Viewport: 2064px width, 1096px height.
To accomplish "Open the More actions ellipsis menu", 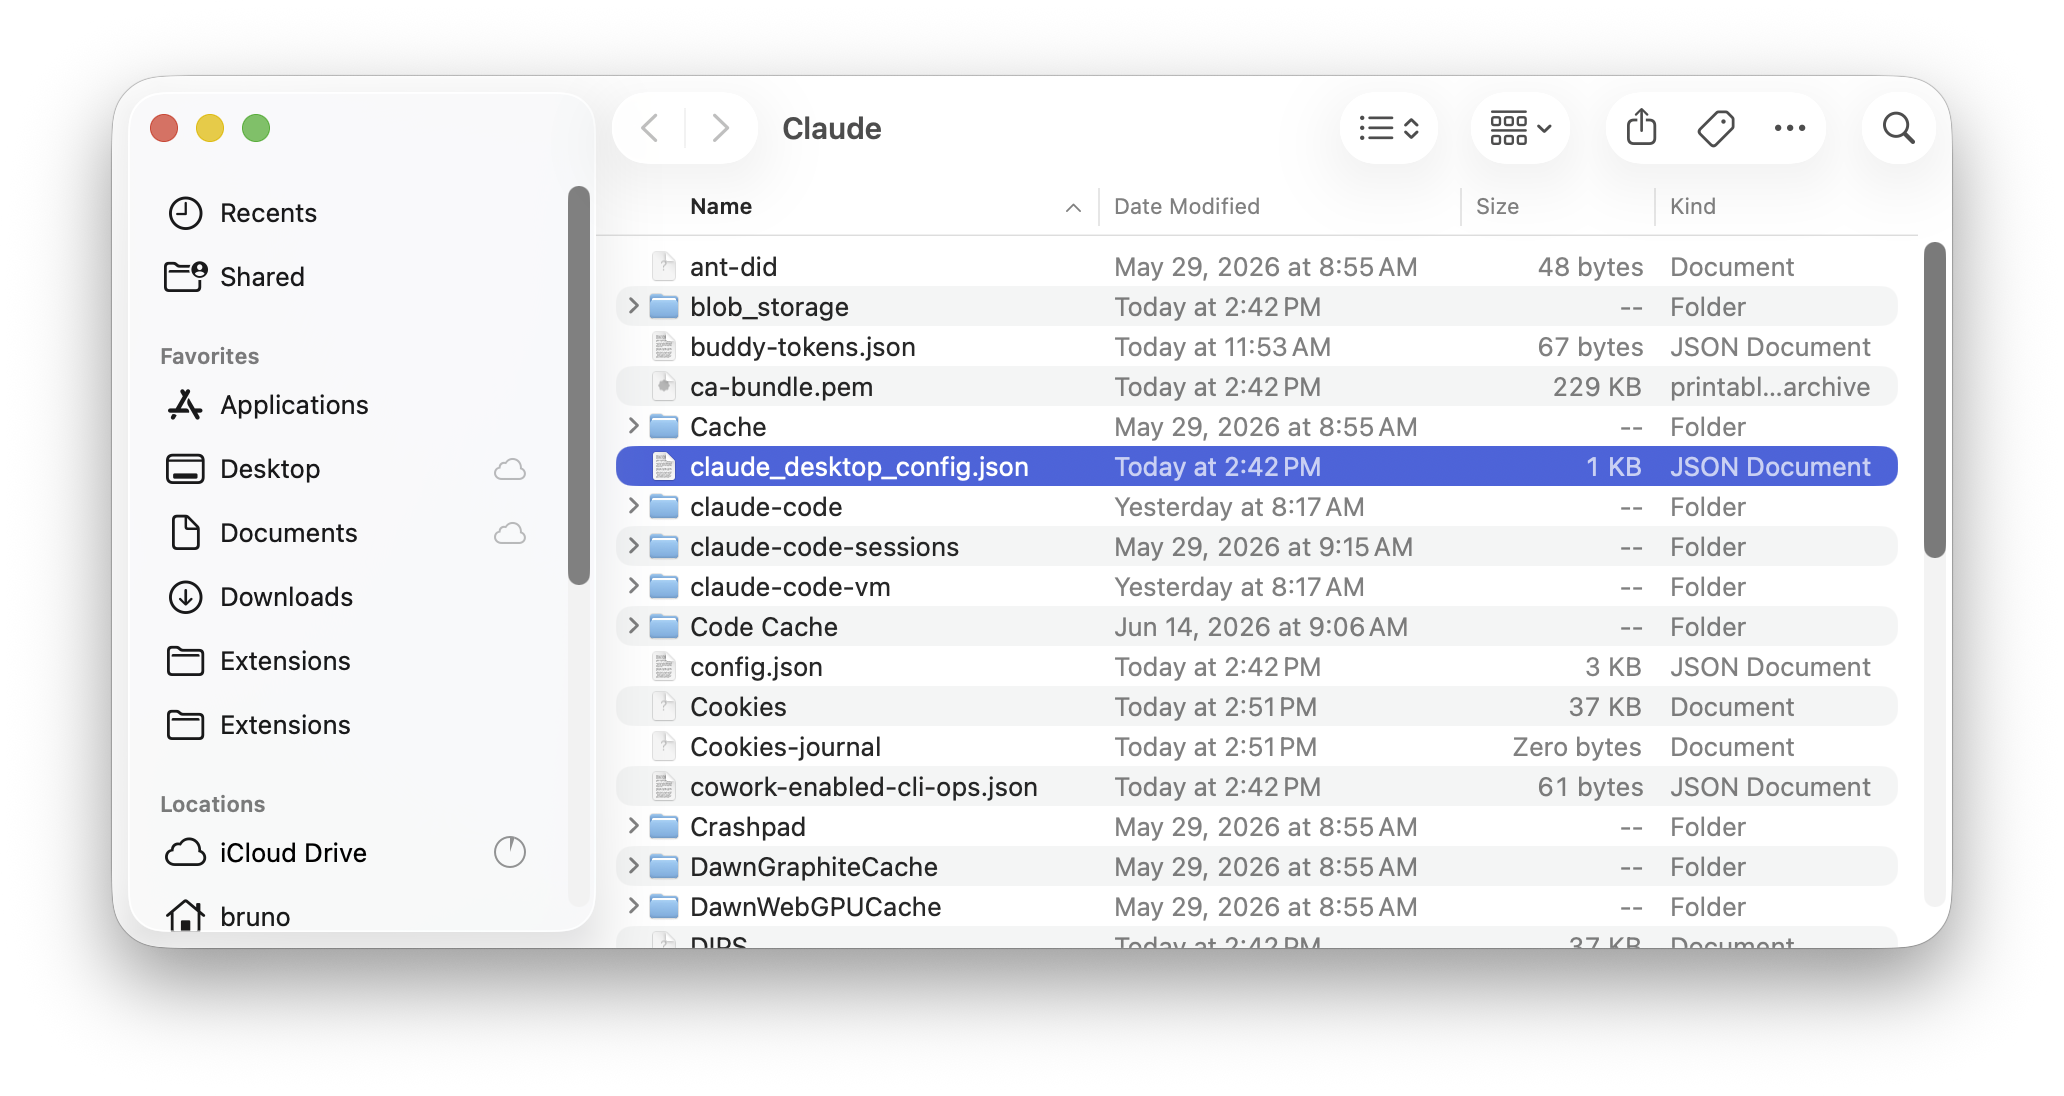I will click(1789, 128).
